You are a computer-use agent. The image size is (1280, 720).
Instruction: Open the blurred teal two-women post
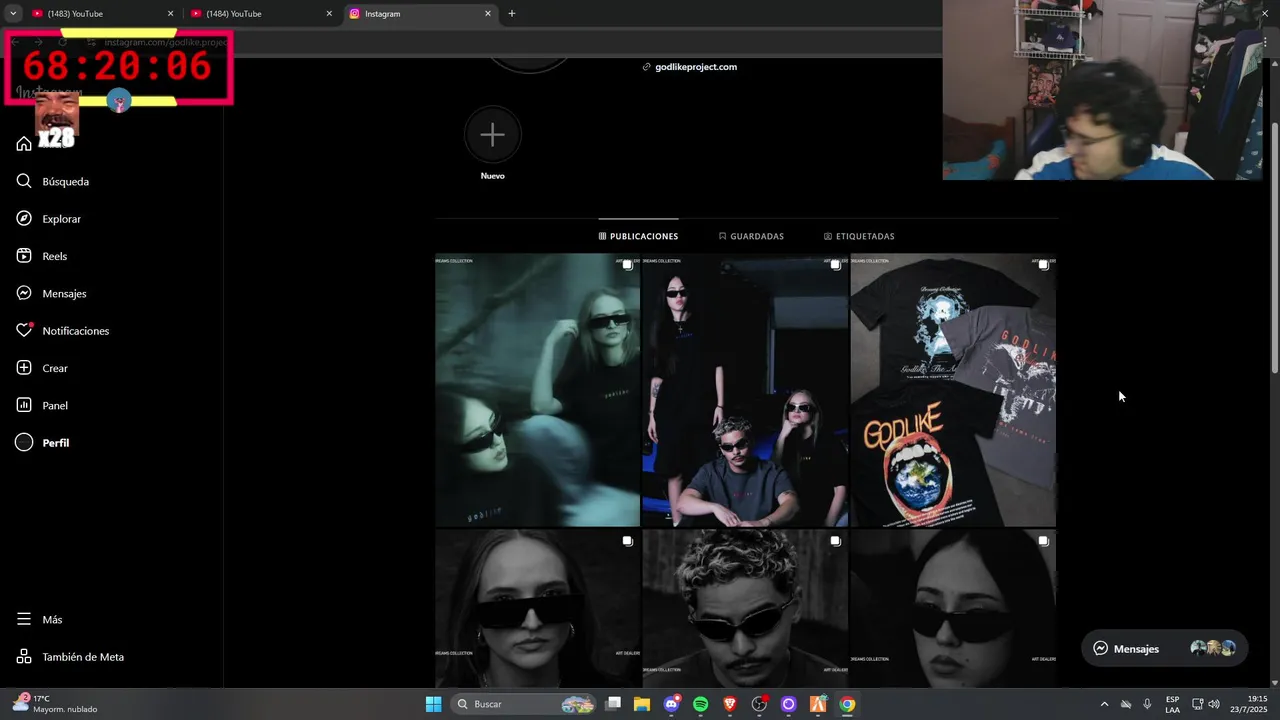(537, 390)
